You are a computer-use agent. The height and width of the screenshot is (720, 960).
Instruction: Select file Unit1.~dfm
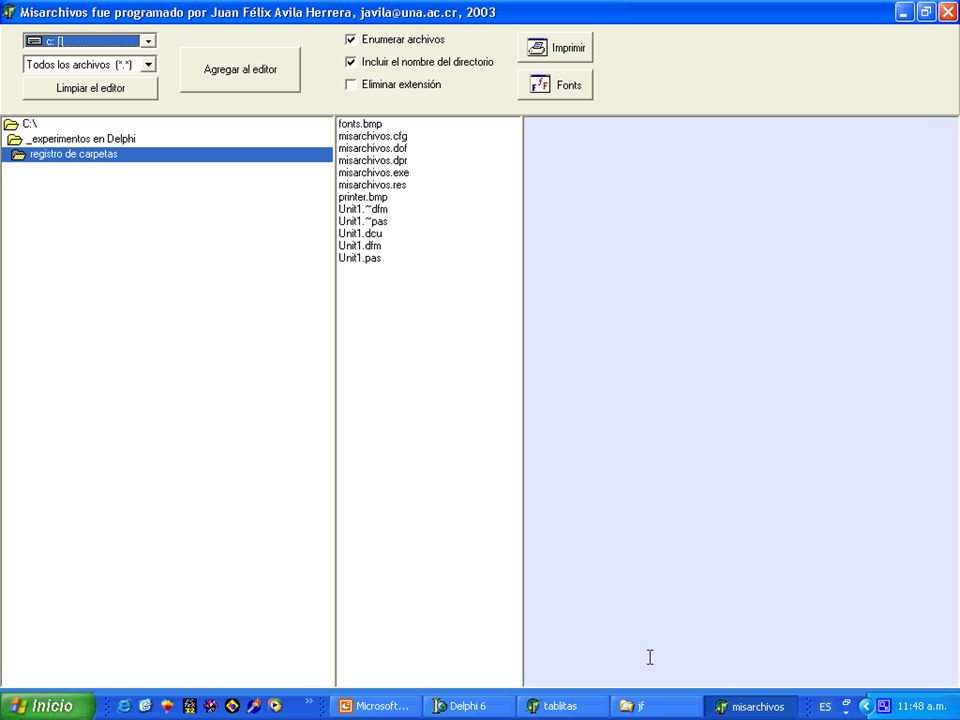pos(363,209)
